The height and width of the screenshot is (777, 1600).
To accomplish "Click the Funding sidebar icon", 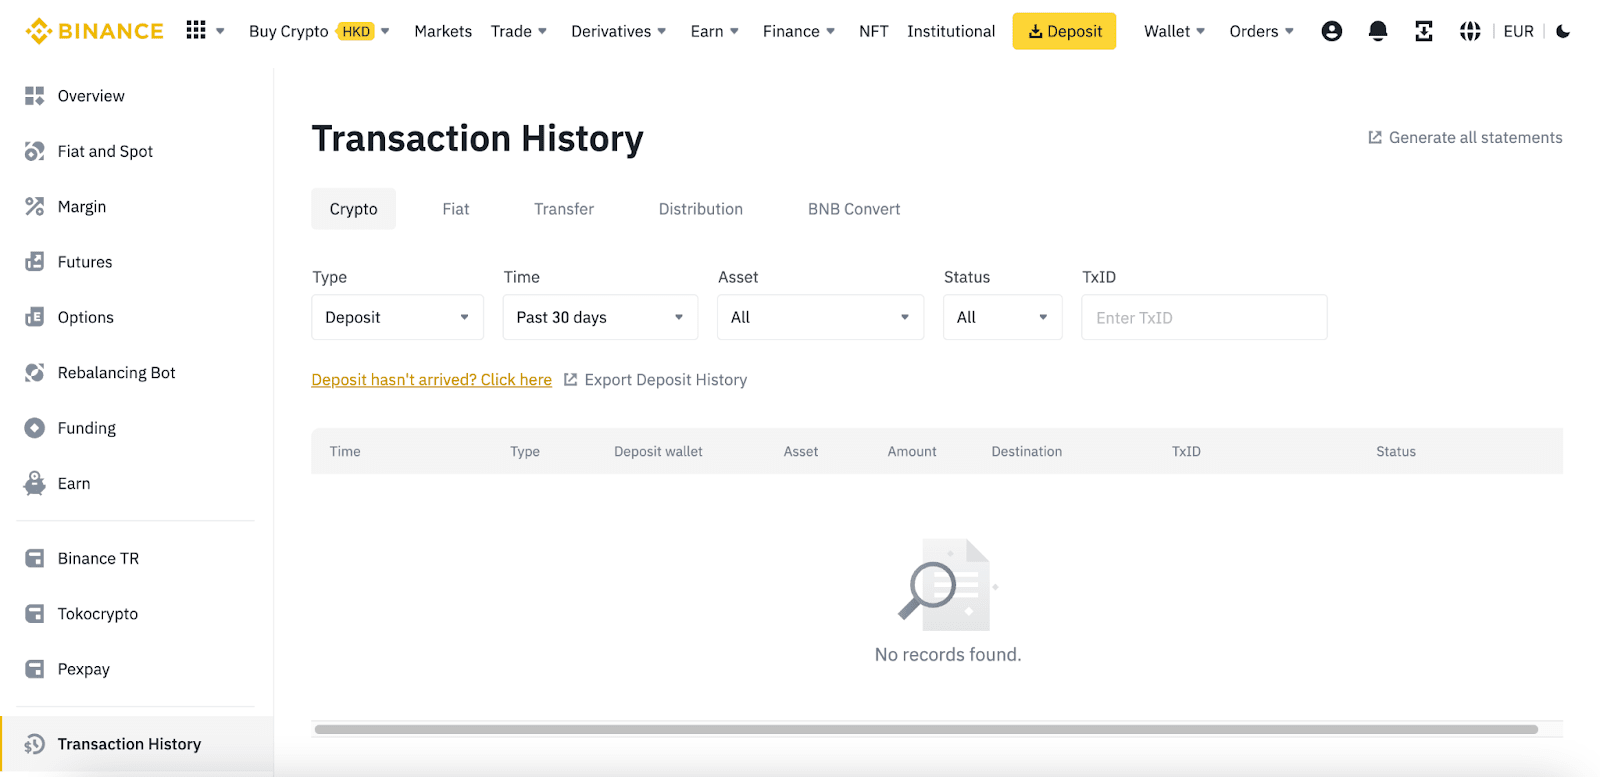I will 35,428.
